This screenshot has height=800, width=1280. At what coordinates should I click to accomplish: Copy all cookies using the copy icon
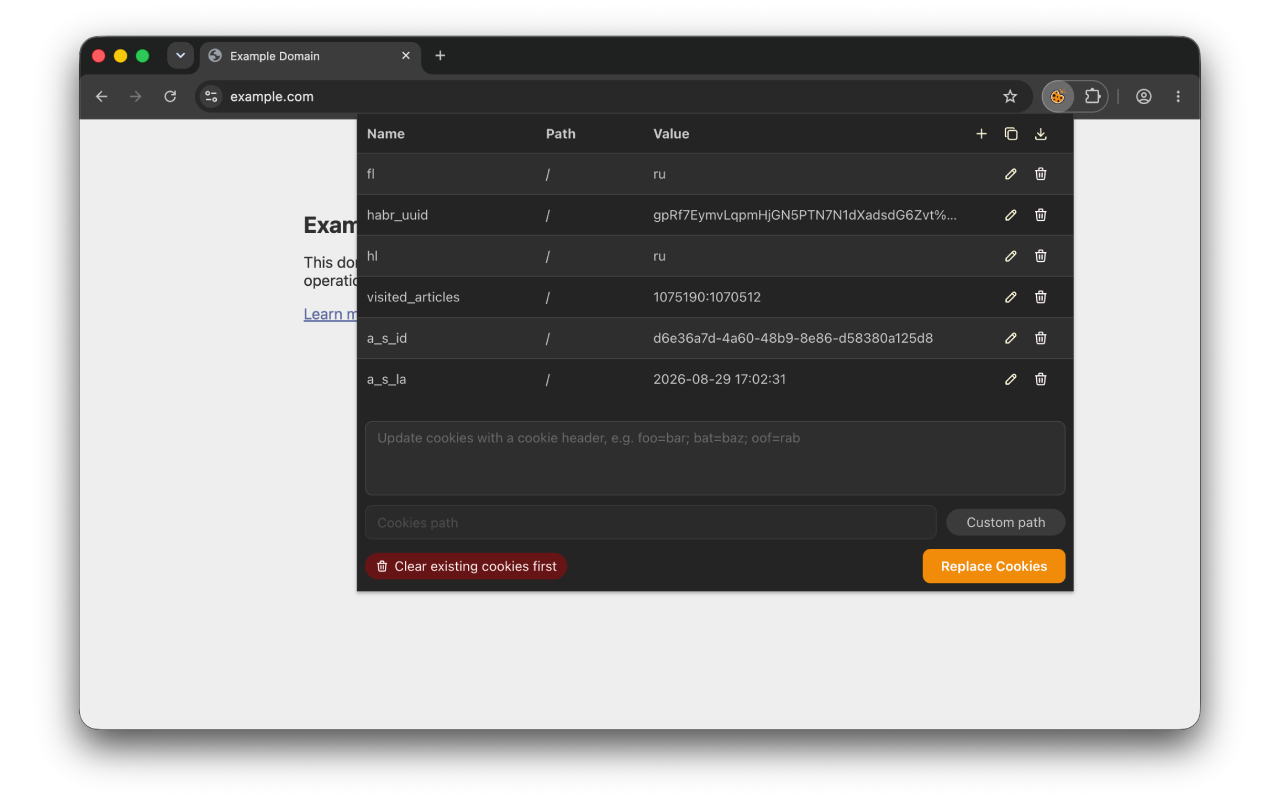[1011, 134]
